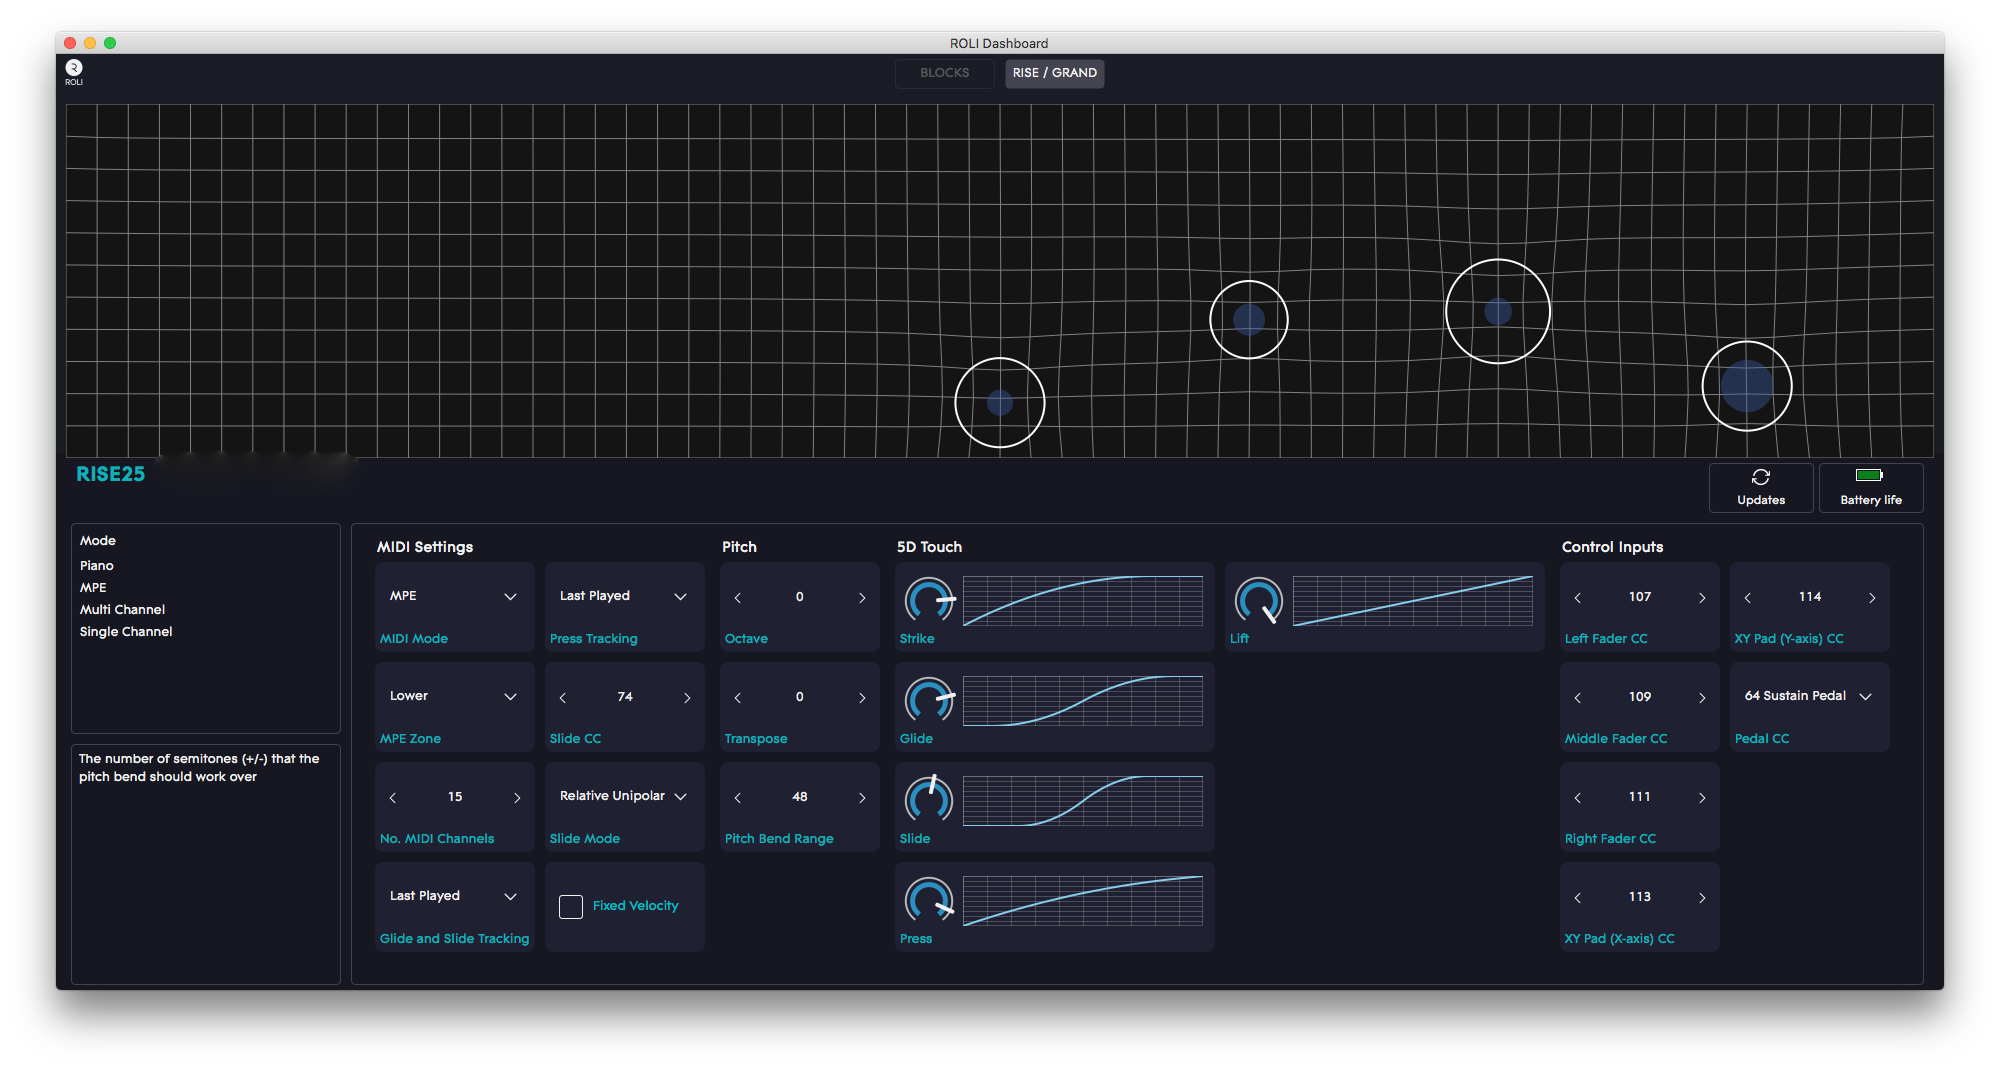2000x1070 pixels.
Task: Decrease Transpose with left arrow
Action: pos(738,698)
